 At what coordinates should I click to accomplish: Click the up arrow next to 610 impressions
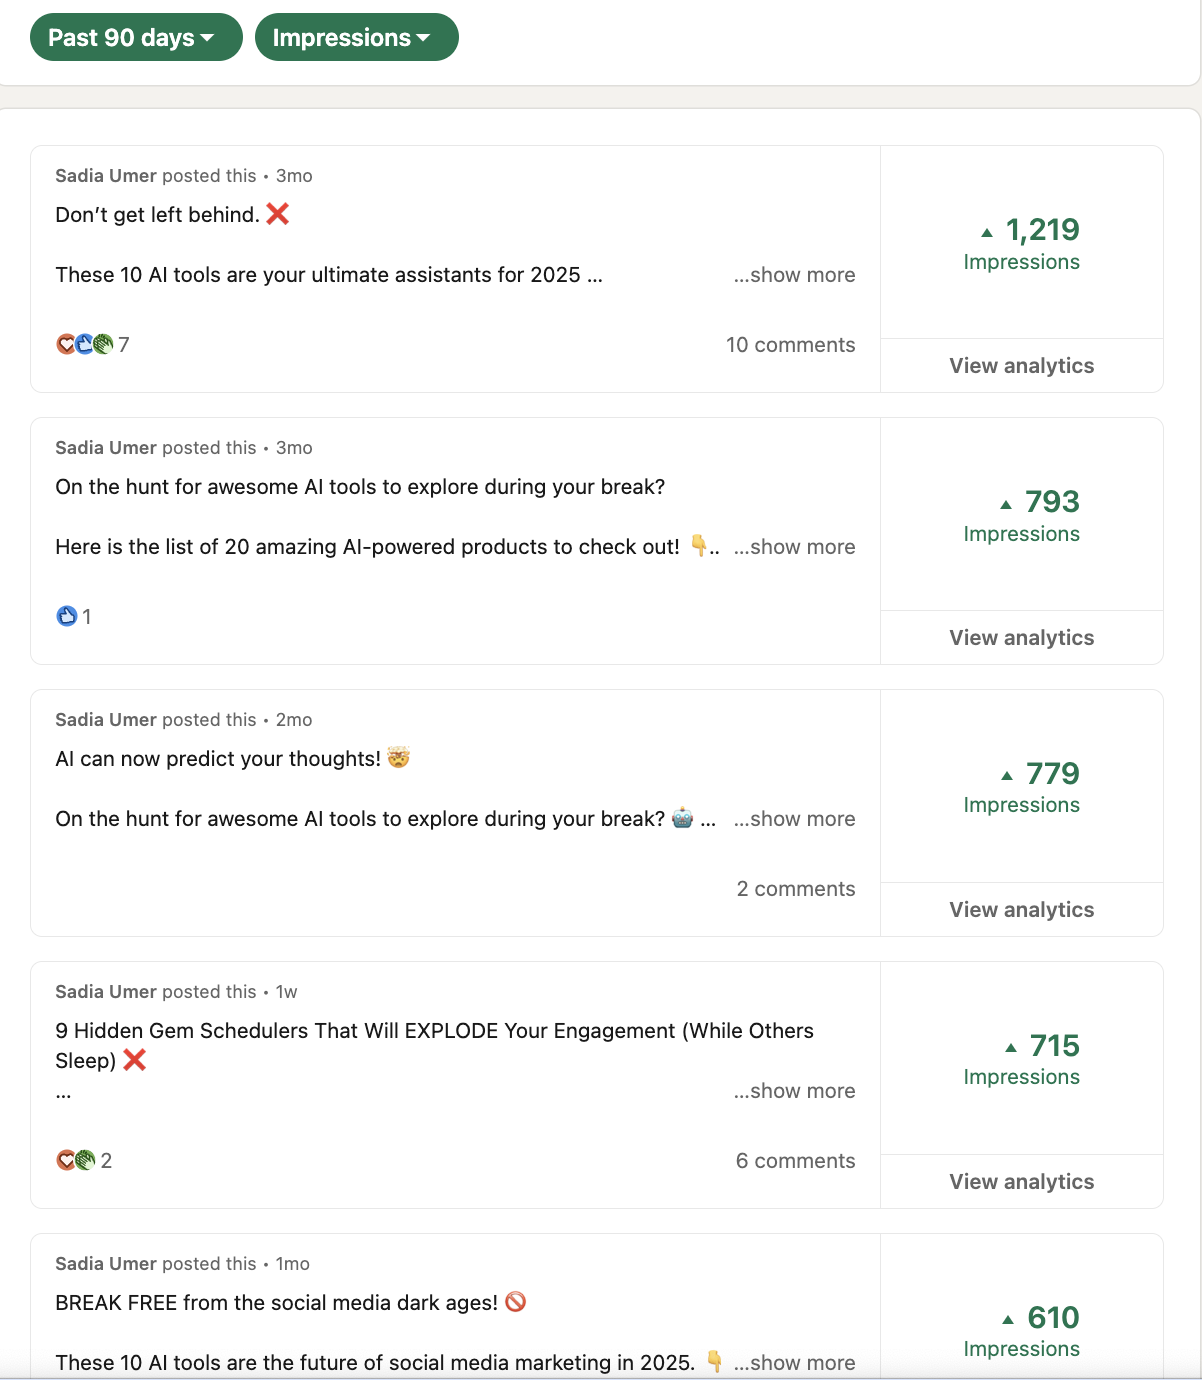(x=1008, y=1319)
